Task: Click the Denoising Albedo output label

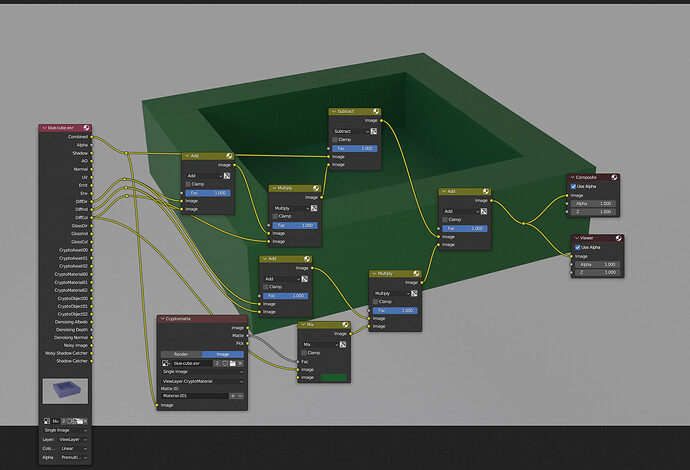Action: click(x=71, y=322)
